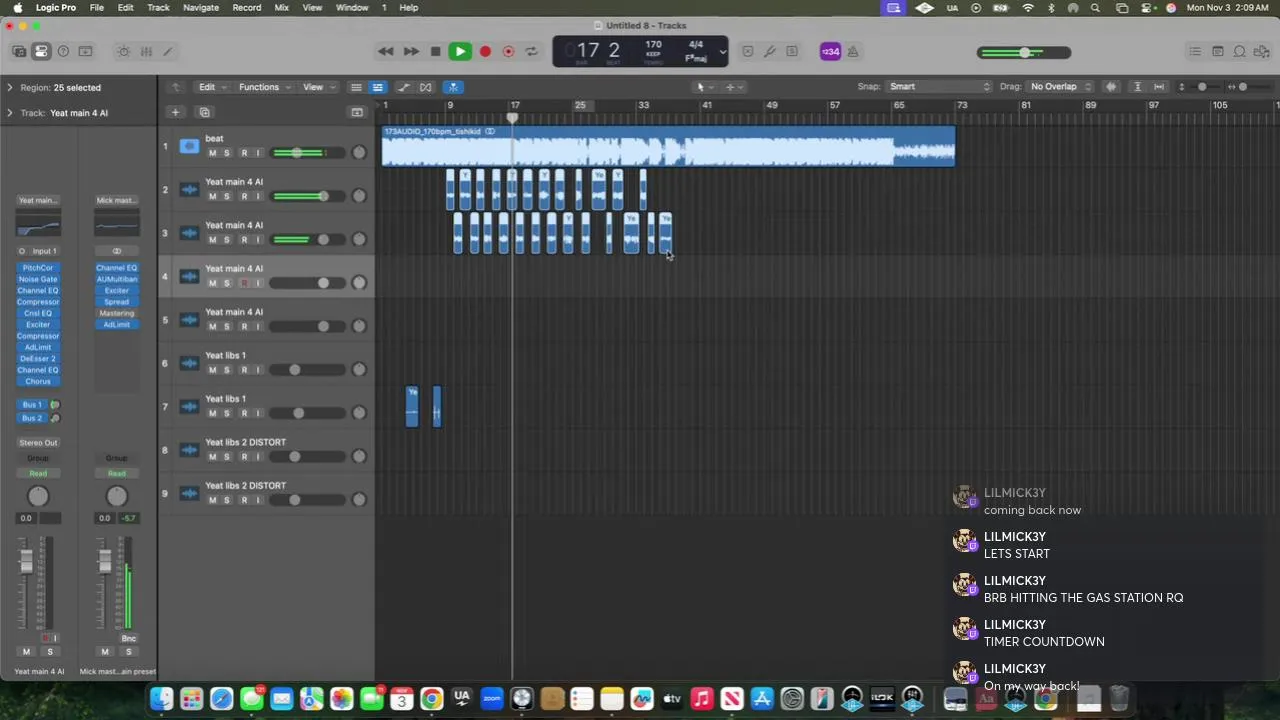Select the 173AUDIO_170bpm audio region
The width and height of the screenshot is (1280, 720).
(x=668, y=146)
